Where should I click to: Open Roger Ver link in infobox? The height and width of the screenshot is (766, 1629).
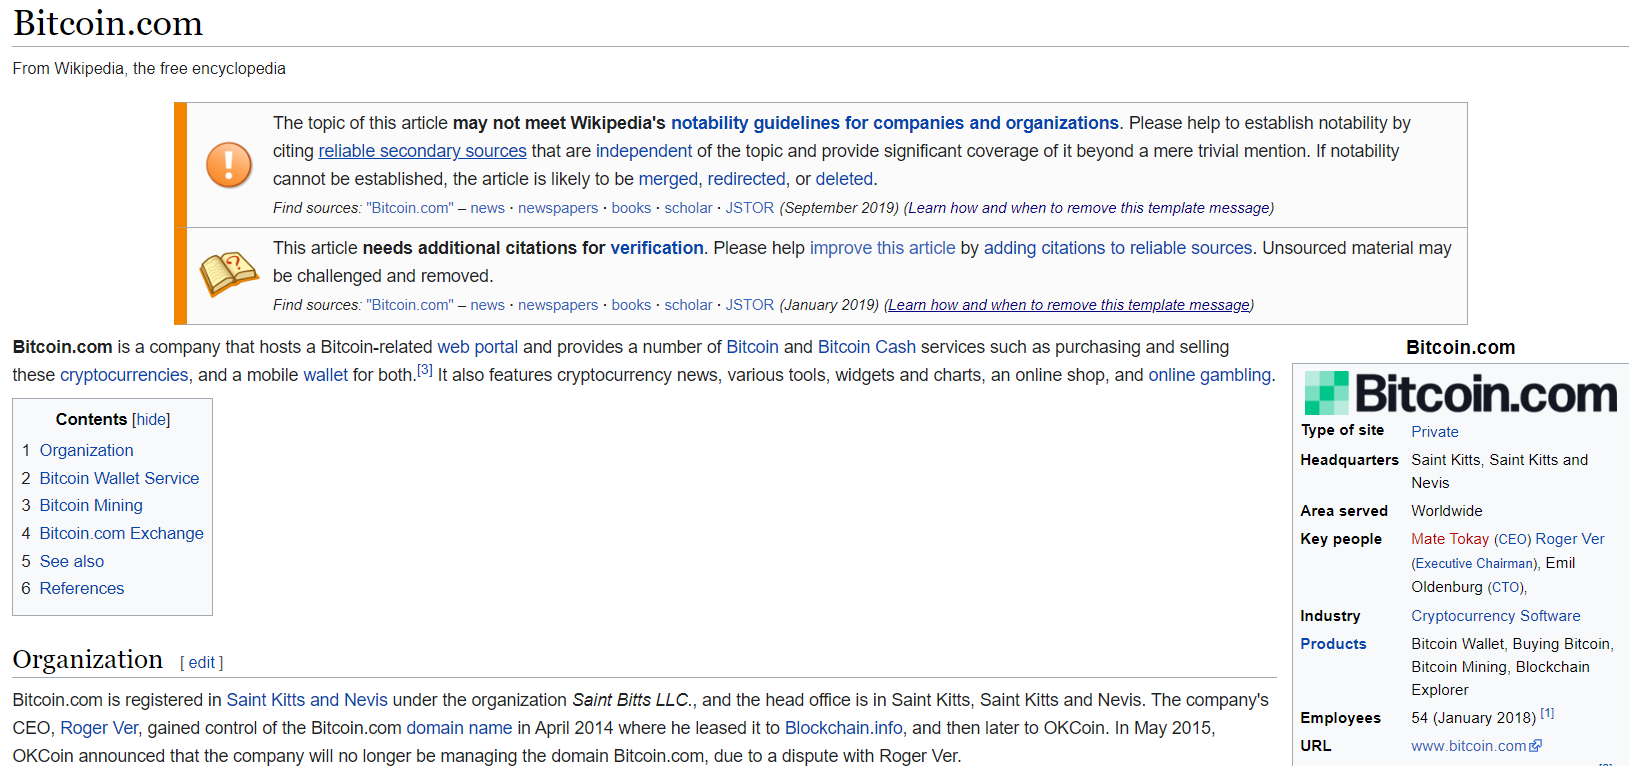click(1569, 539)
